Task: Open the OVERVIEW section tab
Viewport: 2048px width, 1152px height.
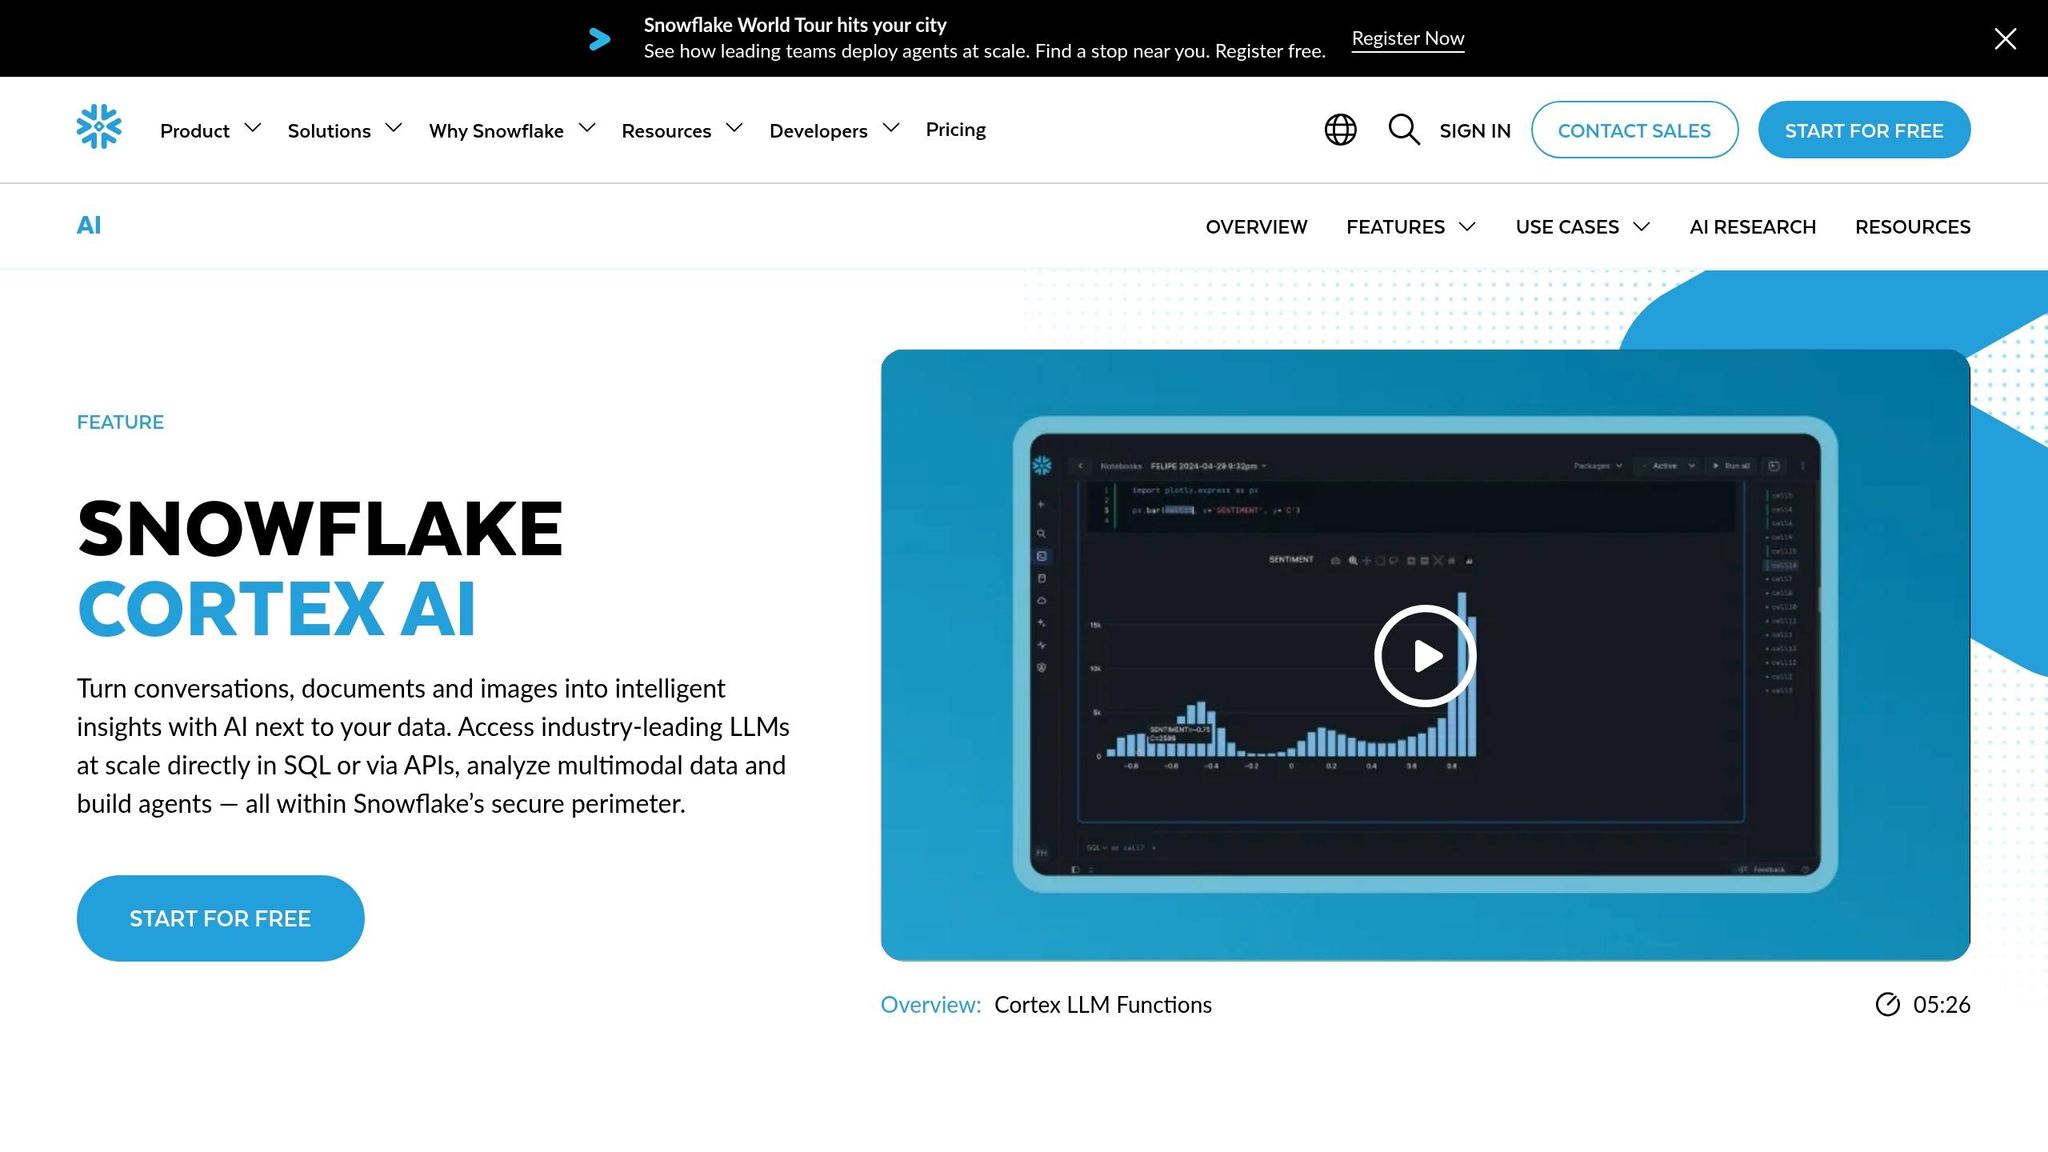Action: tap(1256, 227)
